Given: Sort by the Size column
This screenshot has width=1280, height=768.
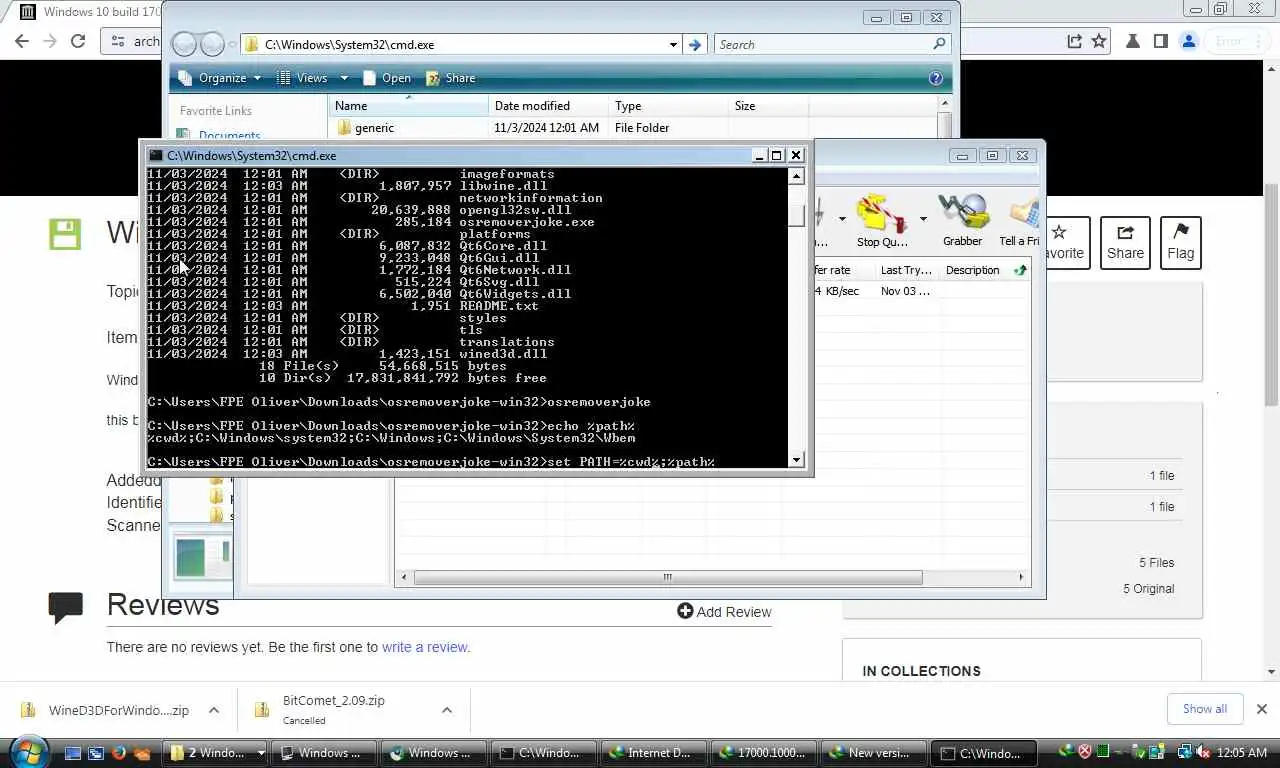Looking at the screenshot, I should tap(768, 106).
